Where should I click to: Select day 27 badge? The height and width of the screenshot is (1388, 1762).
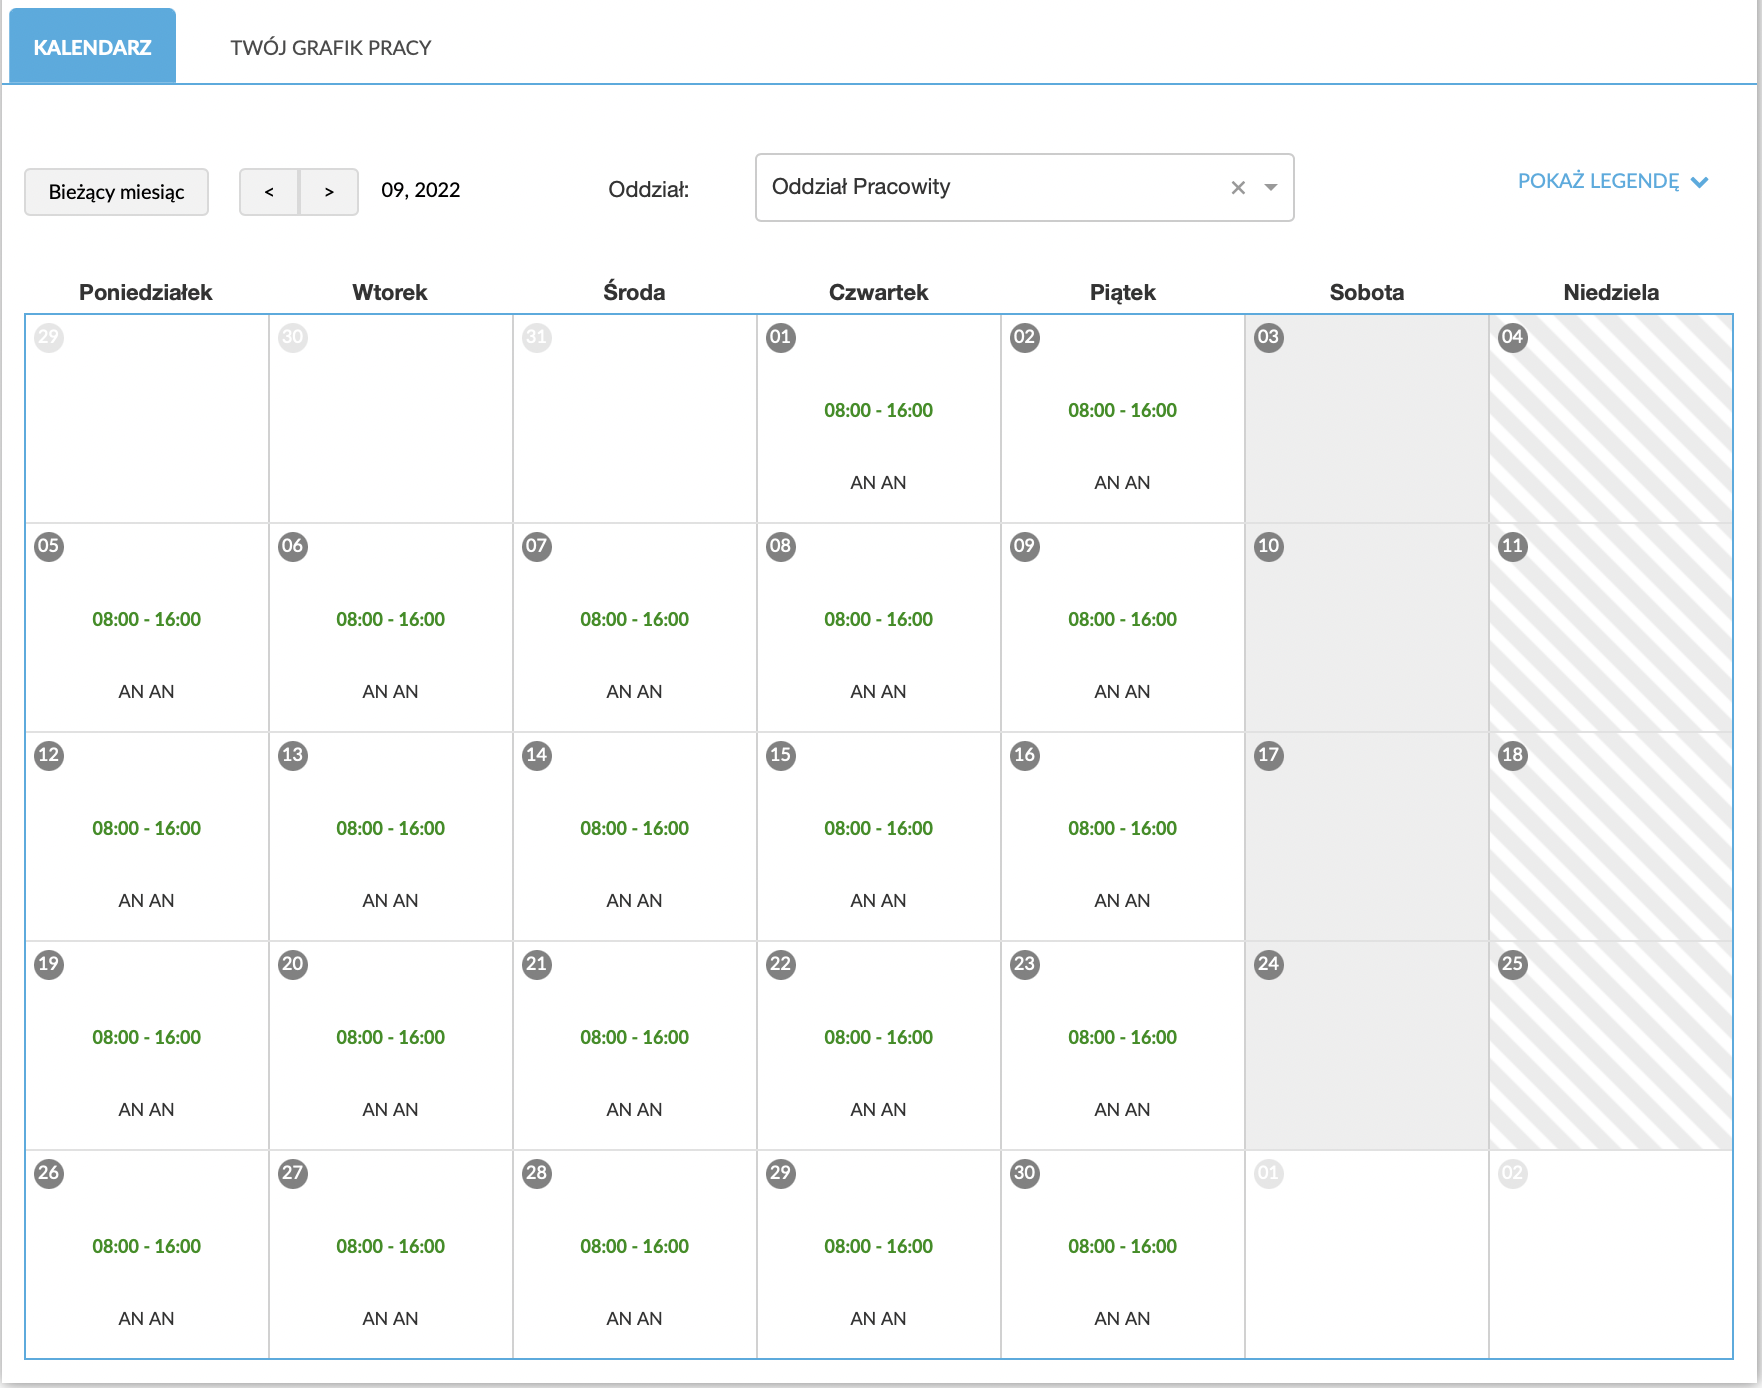pyautogui.click(x=293, y=1173)
